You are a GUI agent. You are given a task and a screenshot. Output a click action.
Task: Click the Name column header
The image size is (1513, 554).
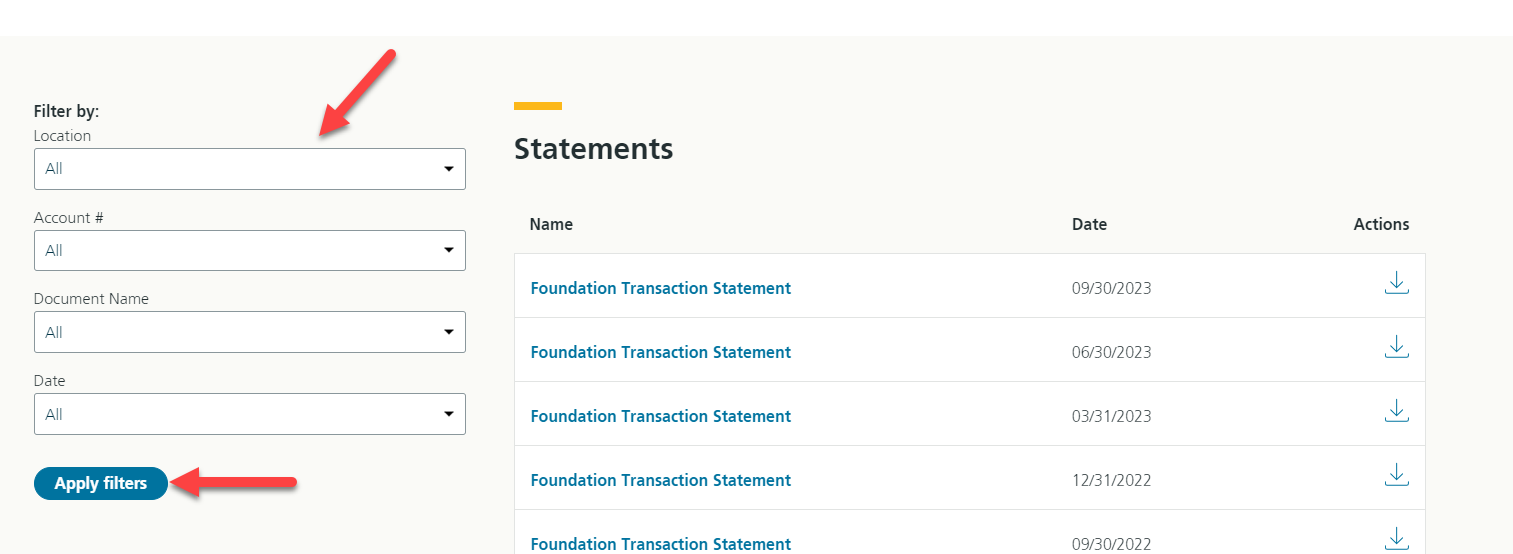click(x=551, y=224)
